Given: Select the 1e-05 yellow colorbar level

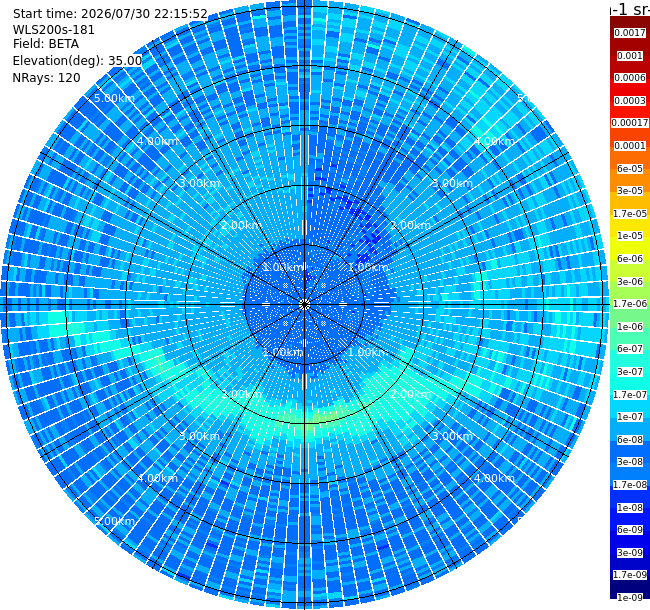Looking at the screenshot, I should click(x=630, y=236).
